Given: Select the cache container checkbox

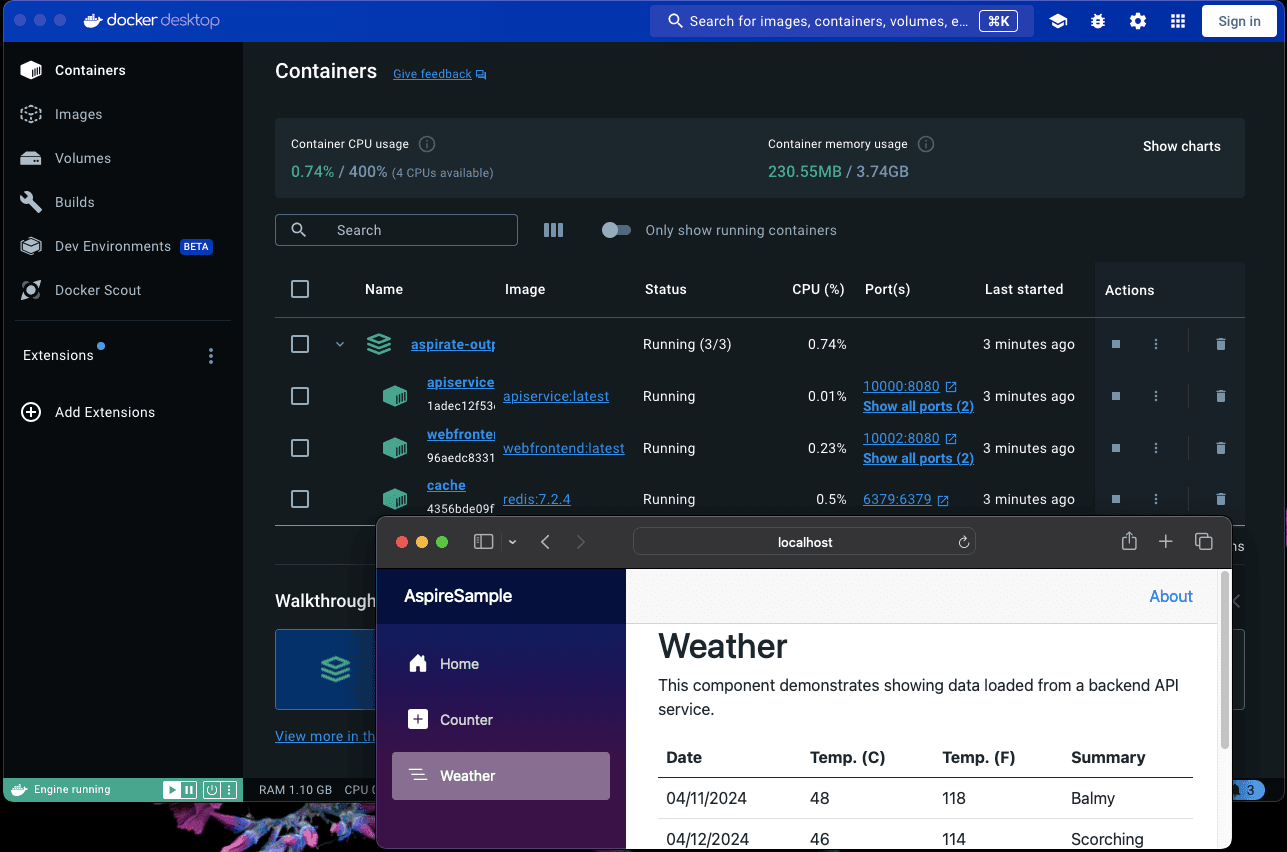Looking at the screenshot, I should [x=300, y=499].
